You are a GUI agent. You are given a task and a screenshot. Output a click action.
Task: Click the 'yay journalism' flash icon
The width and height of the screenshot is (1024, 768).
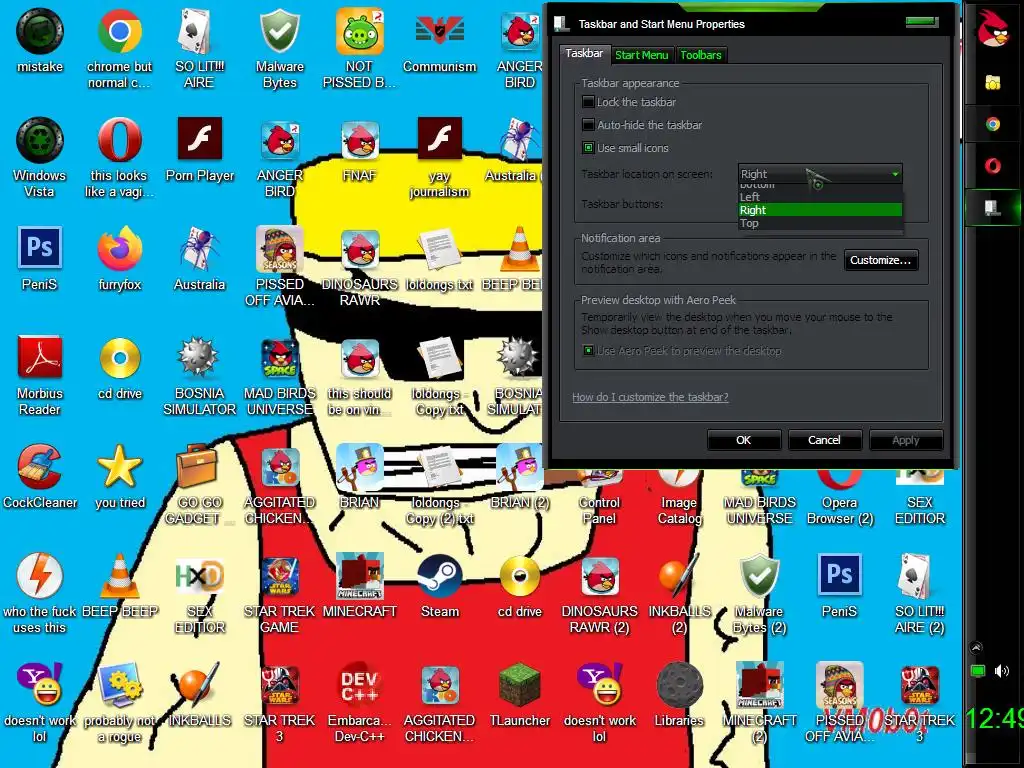click(x=440, y=138)
